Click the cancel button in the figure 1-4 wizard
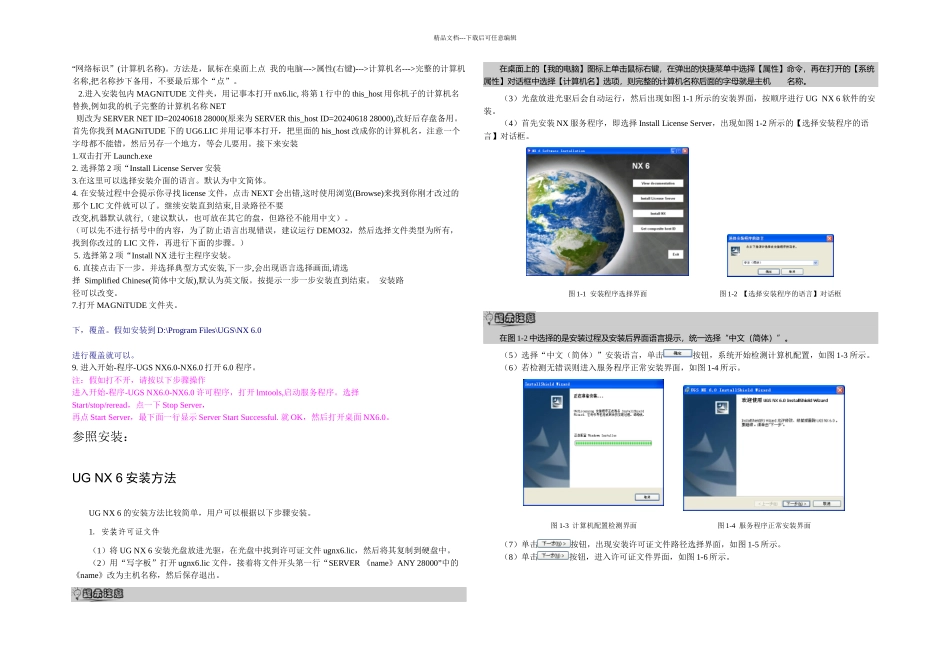Viewport: 950px width, 672px height. tap(827, 504)
